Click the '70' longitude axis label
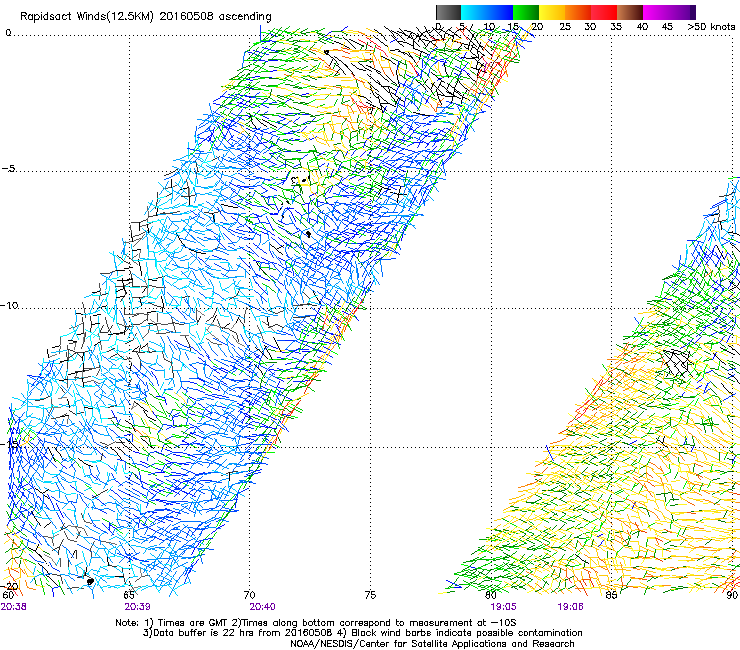This screenshot has width=740, height=650. pos(250,595)
